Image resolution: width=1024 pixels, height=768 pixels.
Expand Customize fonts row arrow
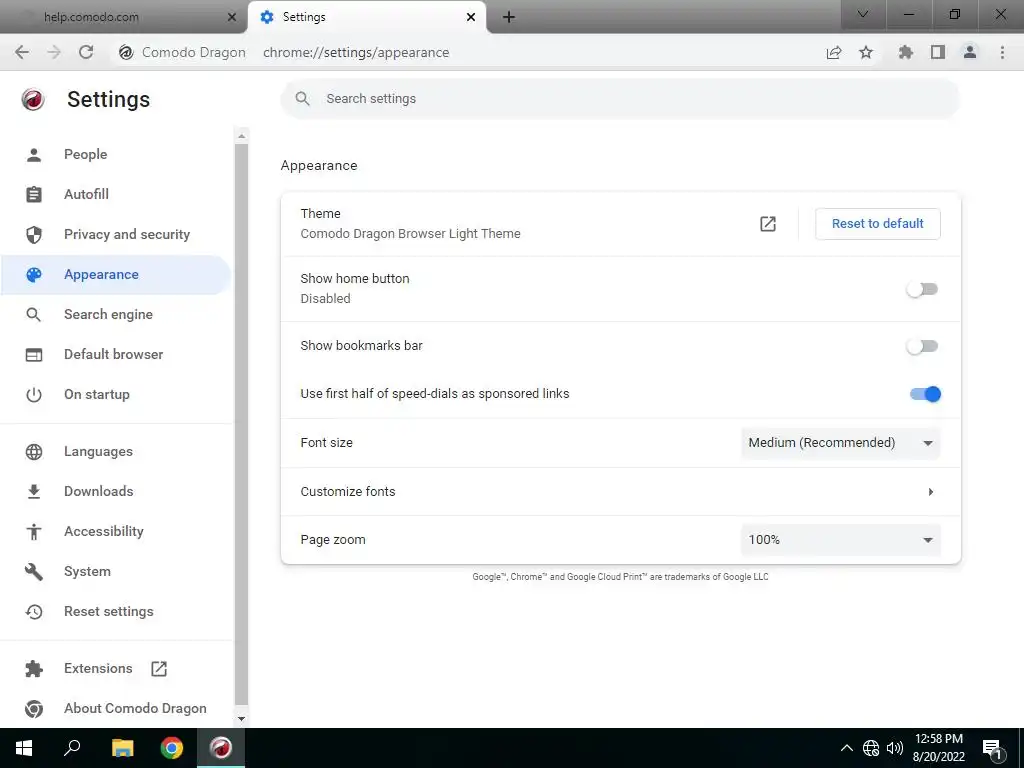[x=931, y=492]
